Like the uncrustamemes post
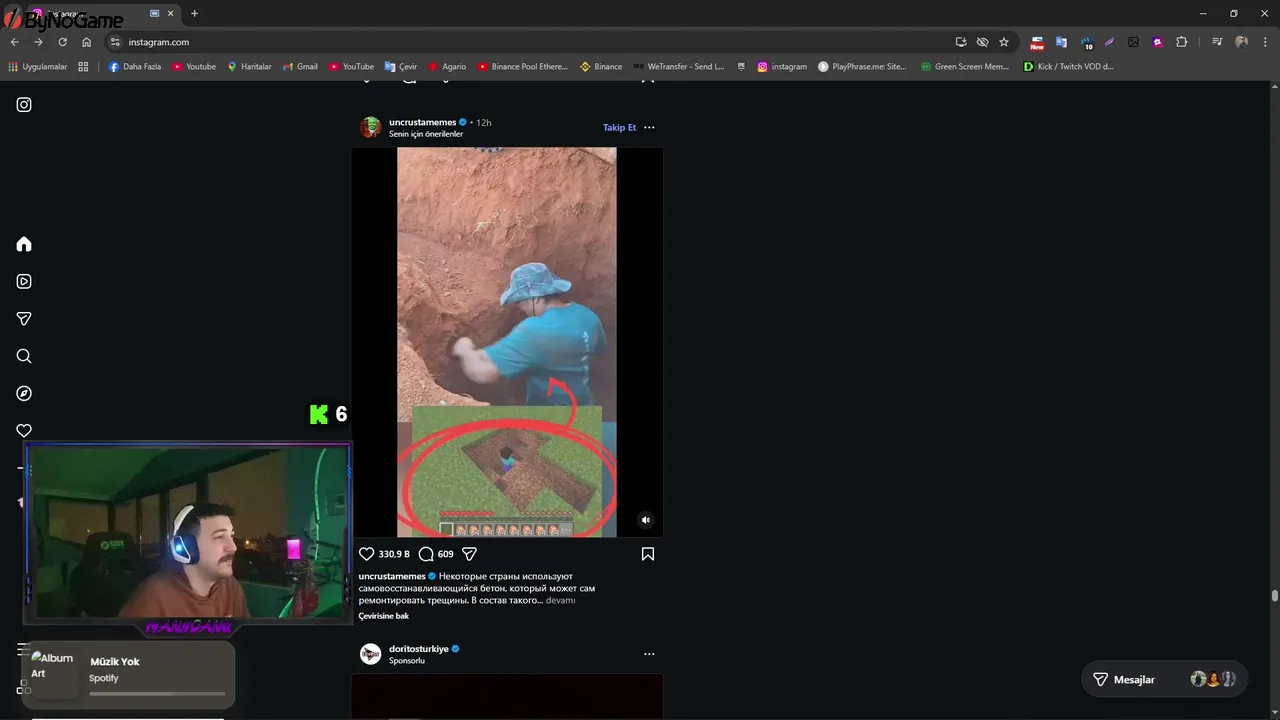Screen dimensions: 1280x720 (x=366, y=554)
